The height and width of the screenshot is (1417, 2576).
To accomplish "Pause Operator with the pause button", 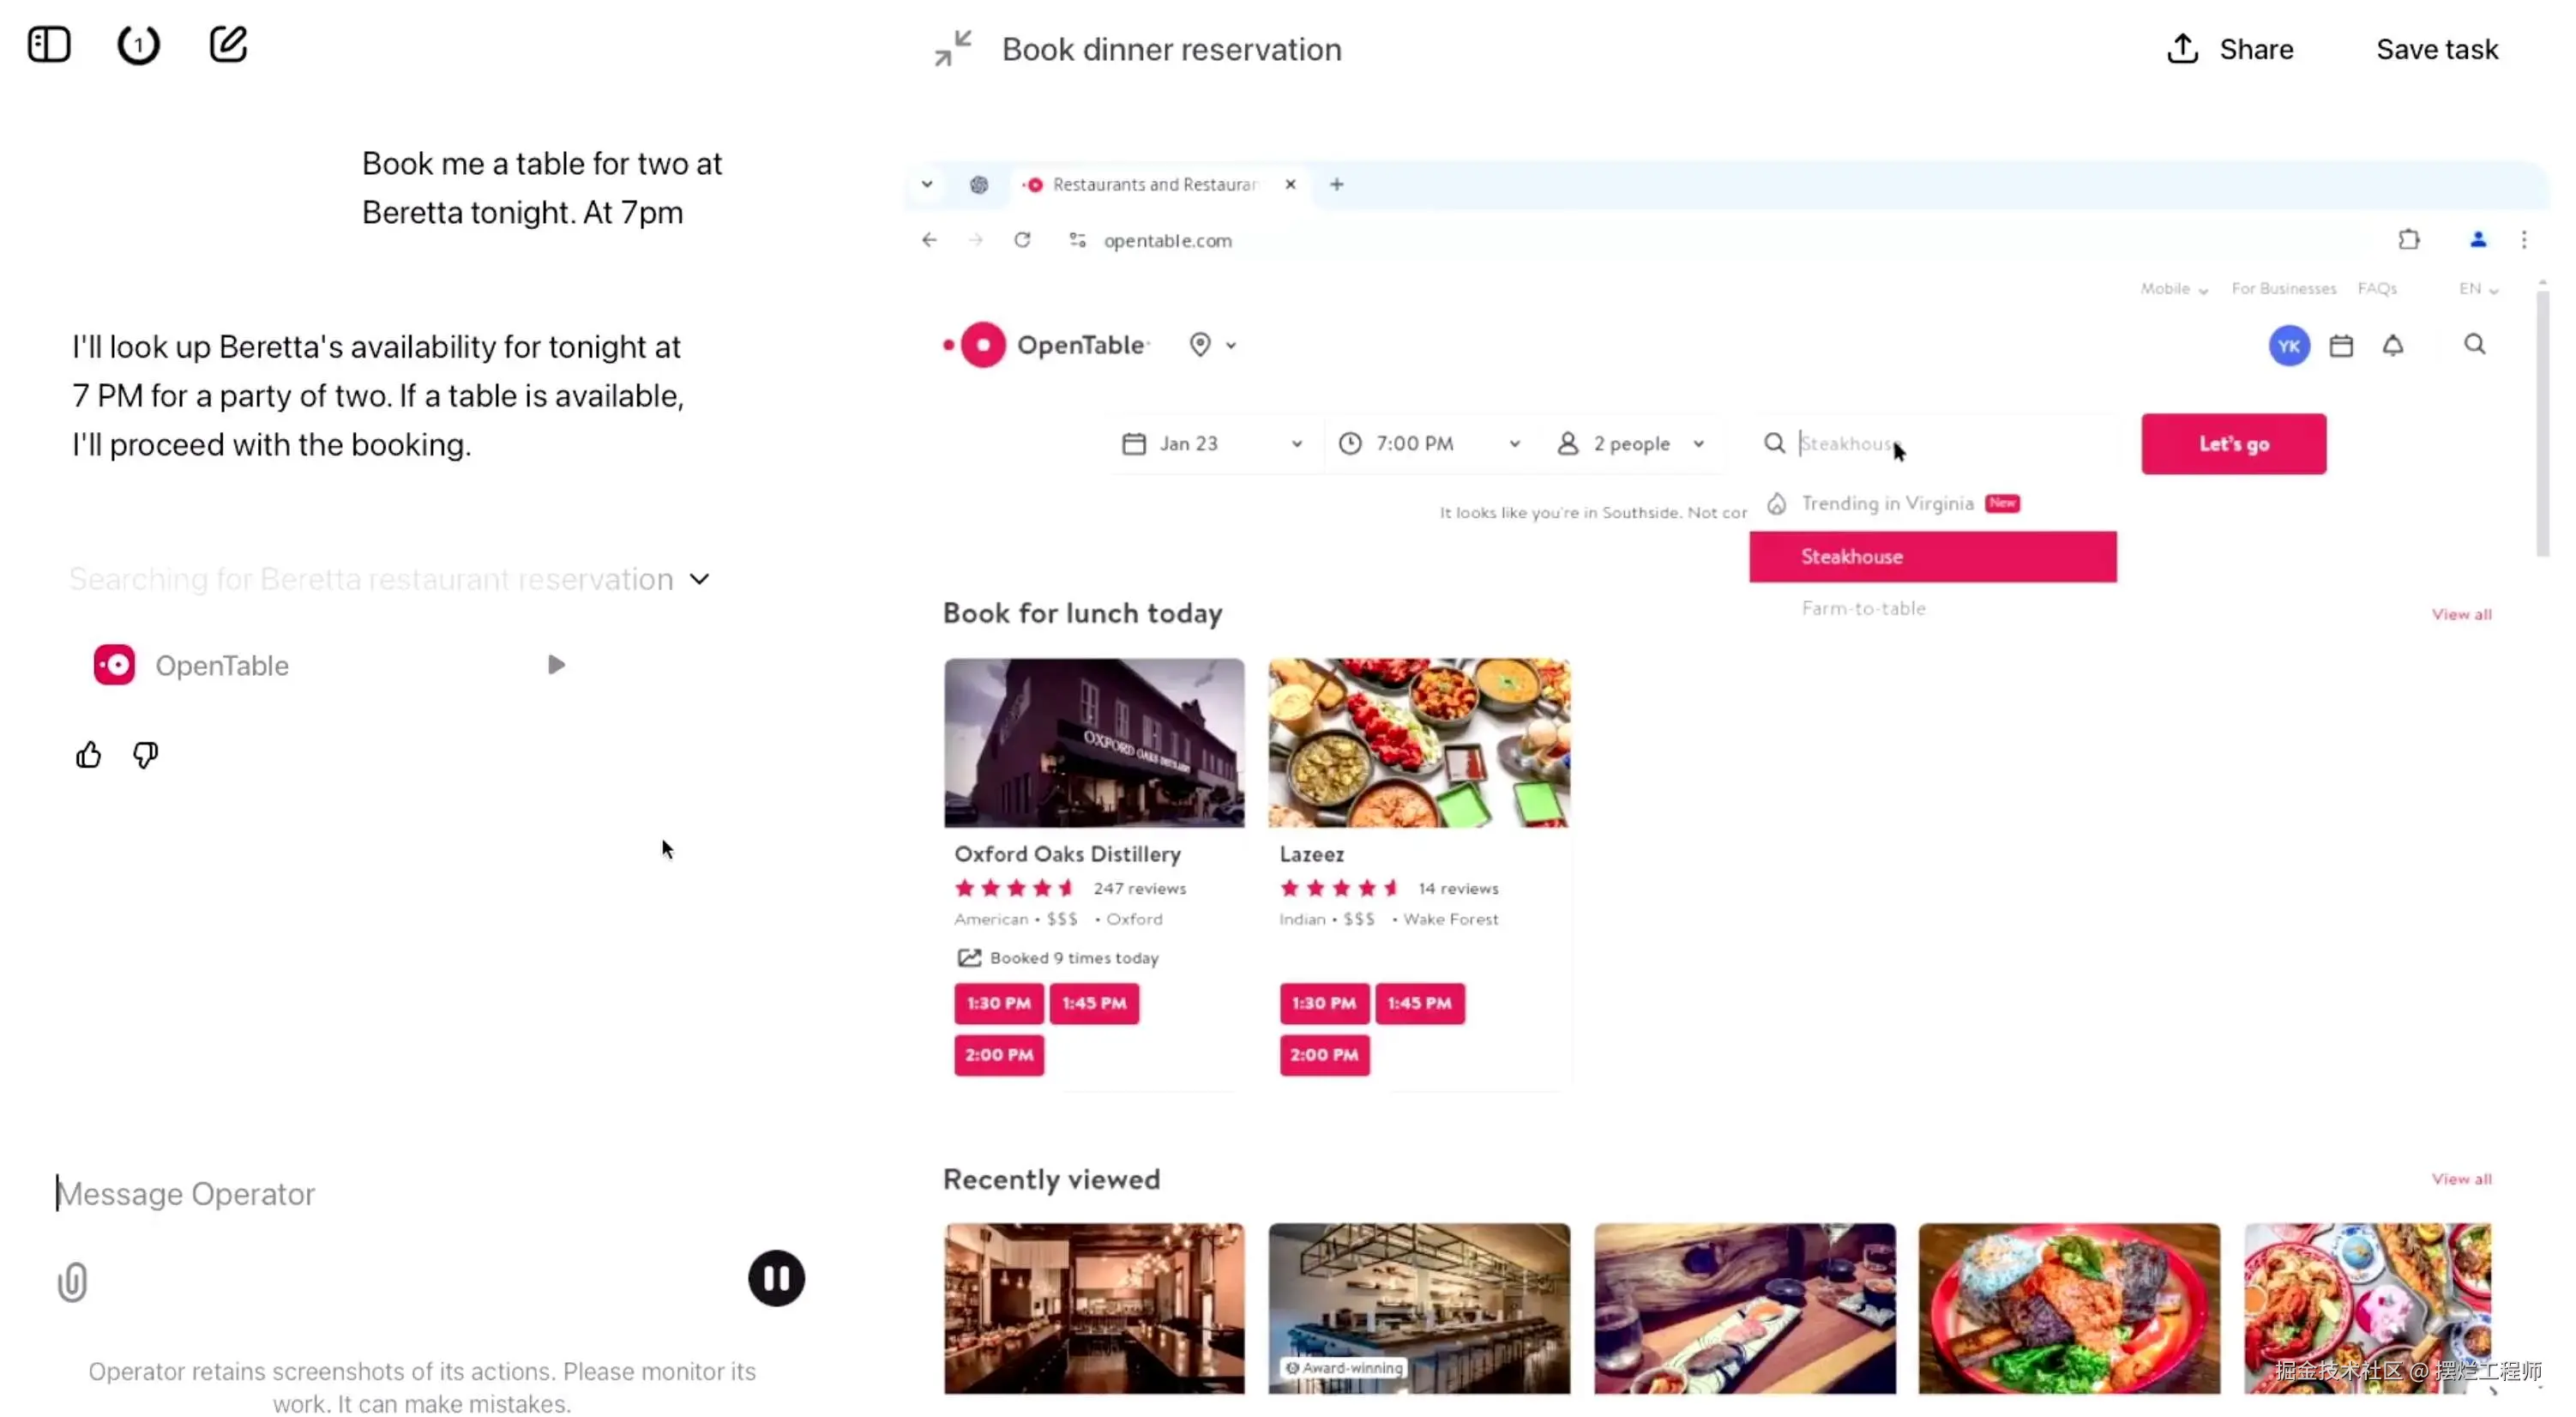I will point(776,1278).
